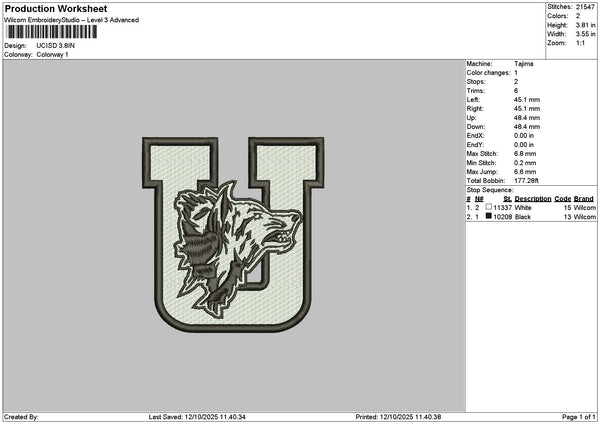This screenshot has width=600, height=424.
Task: Click the Left value '45.1 mm'
Action: point(527,100)
